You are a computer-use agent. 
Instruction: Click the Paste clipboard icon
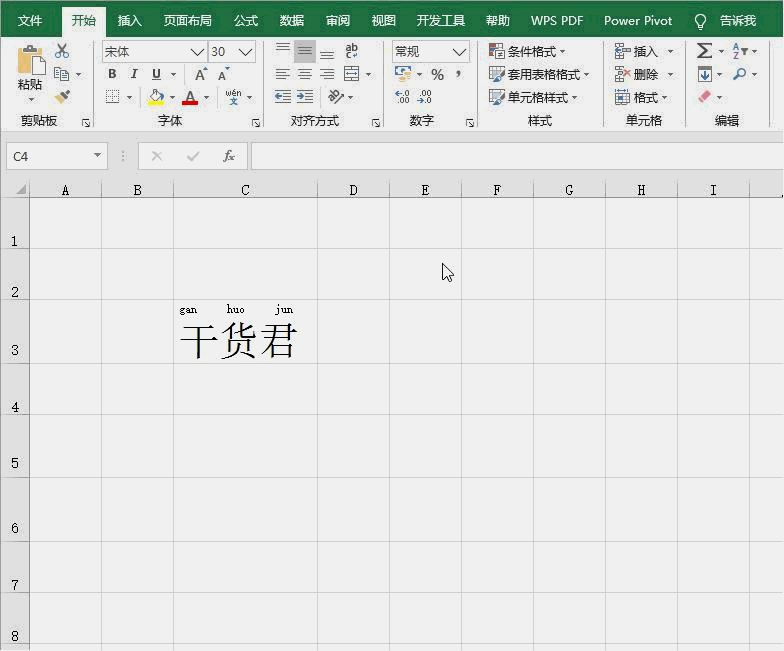tap(30, 61)
